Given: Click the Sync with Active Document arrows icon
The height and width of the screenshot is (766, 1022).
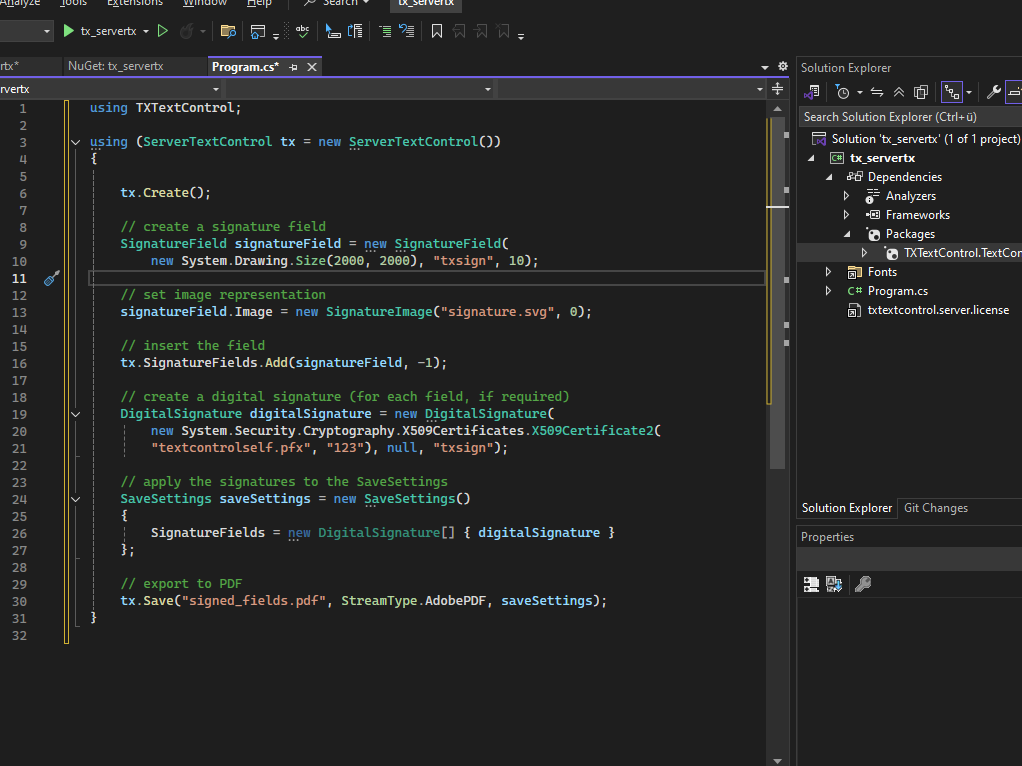Looking at the screenshot, I should tap(877, 92).
